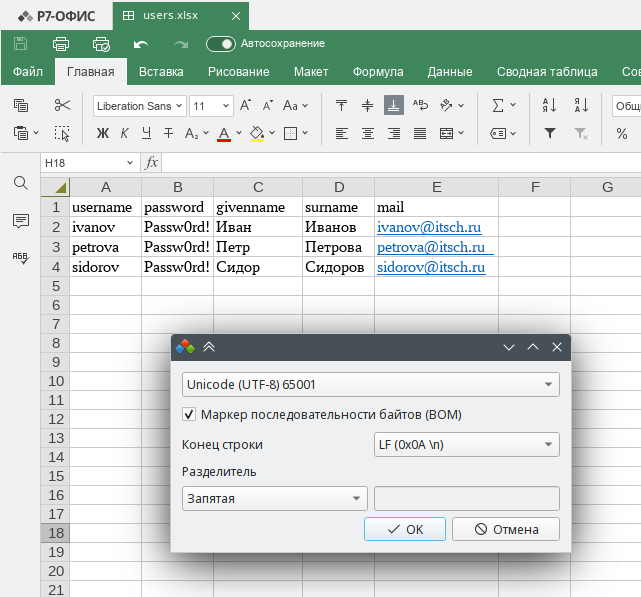Screen dimensions: 641x597
Task: Align text right
Action: coord(394,133)
